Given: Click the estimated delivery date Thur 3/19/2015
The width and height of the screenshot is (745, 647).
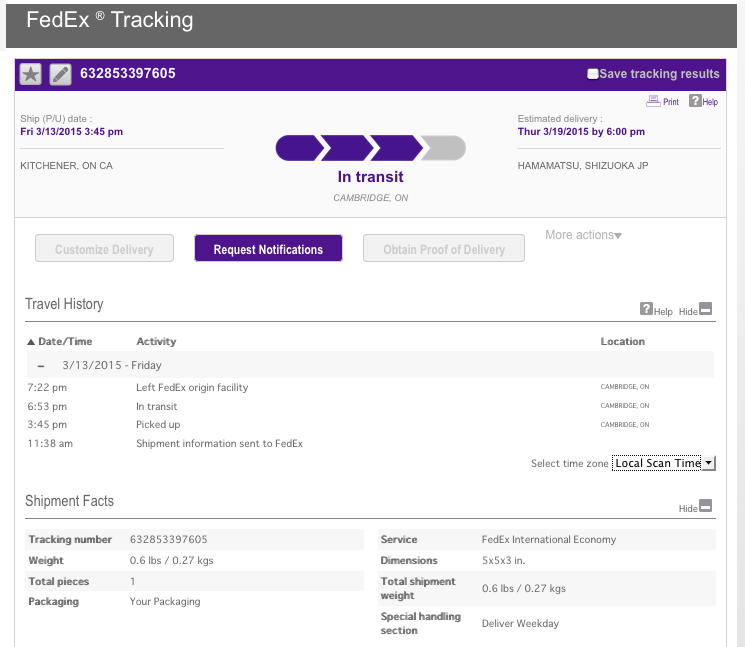Looking at the screenshot, I should point(581,132).
